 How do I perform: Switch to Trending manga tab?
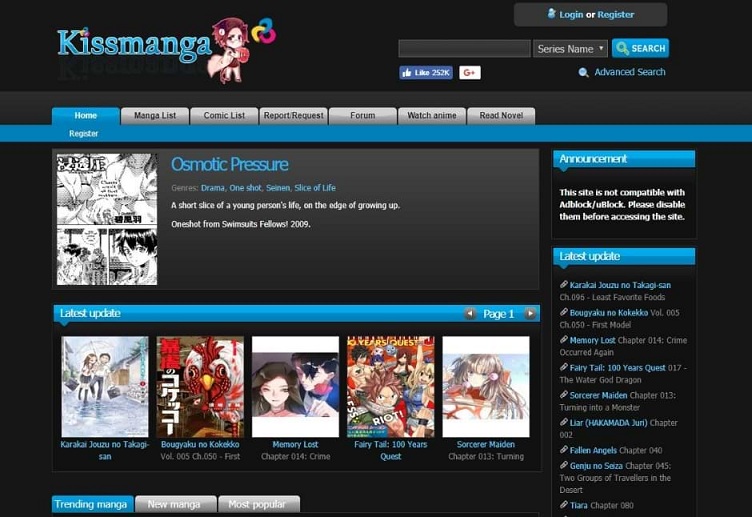point(93,505)
